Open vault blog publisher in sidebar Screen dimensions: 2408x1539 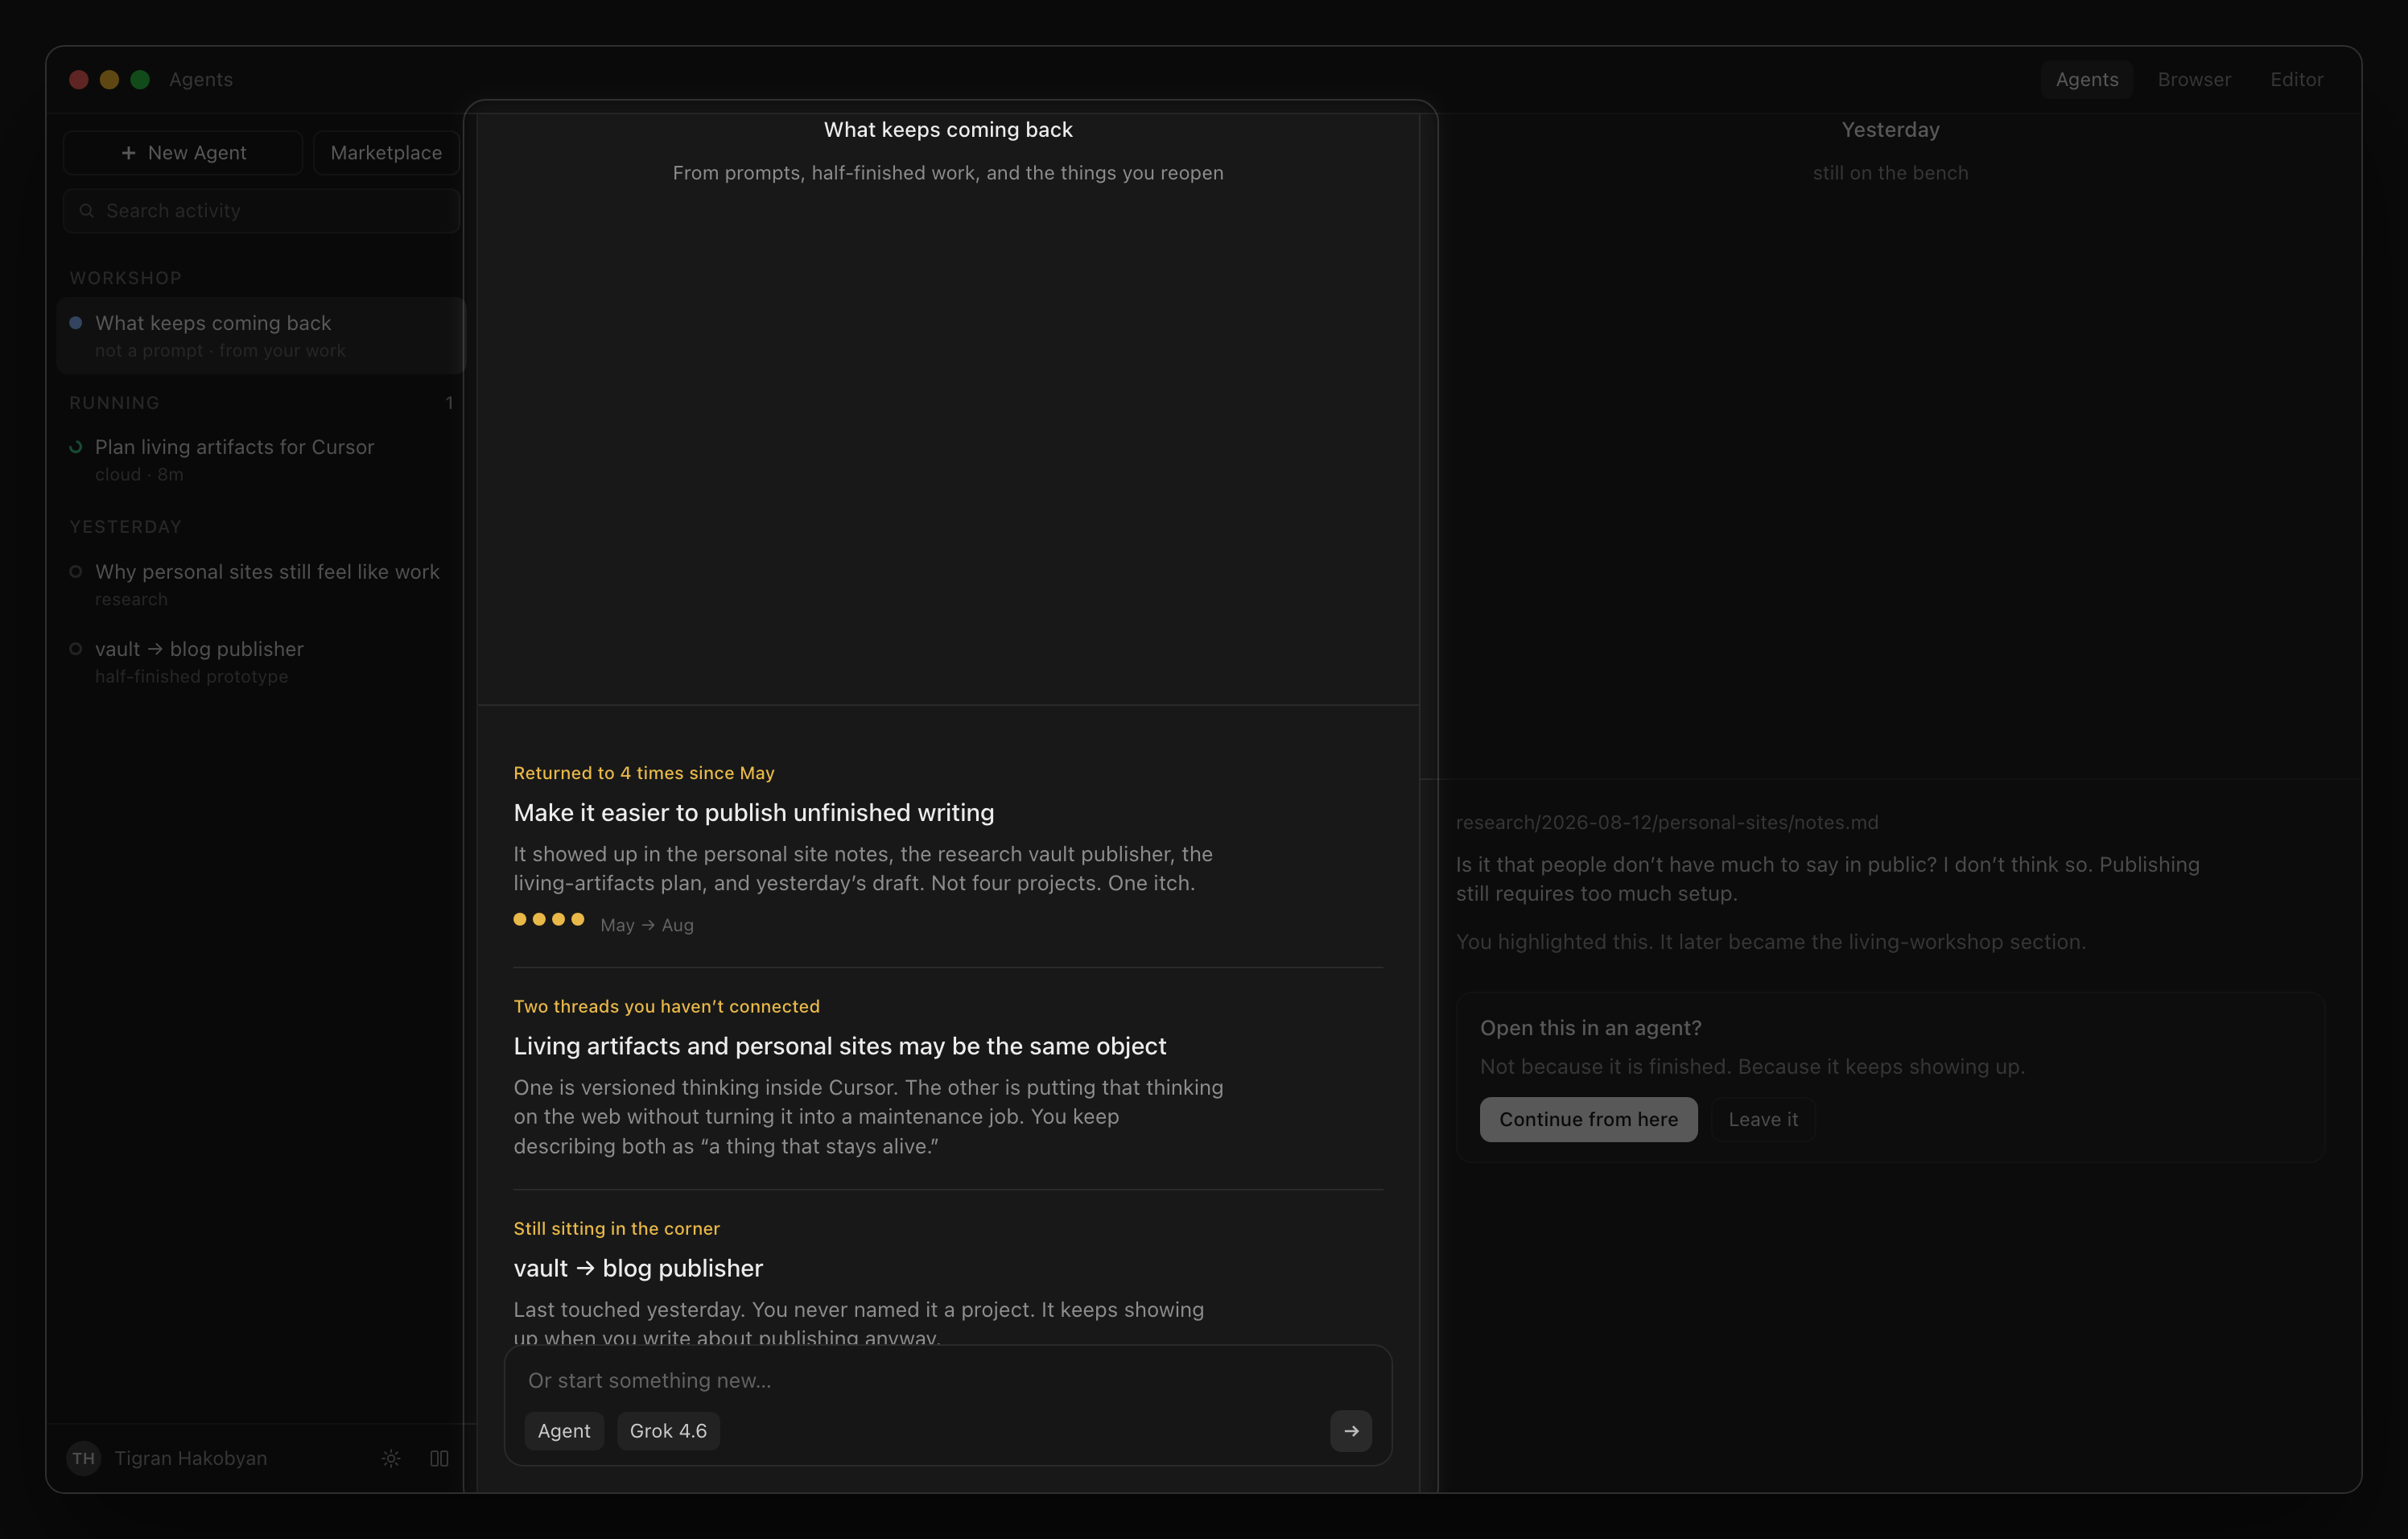coord(261,662)
